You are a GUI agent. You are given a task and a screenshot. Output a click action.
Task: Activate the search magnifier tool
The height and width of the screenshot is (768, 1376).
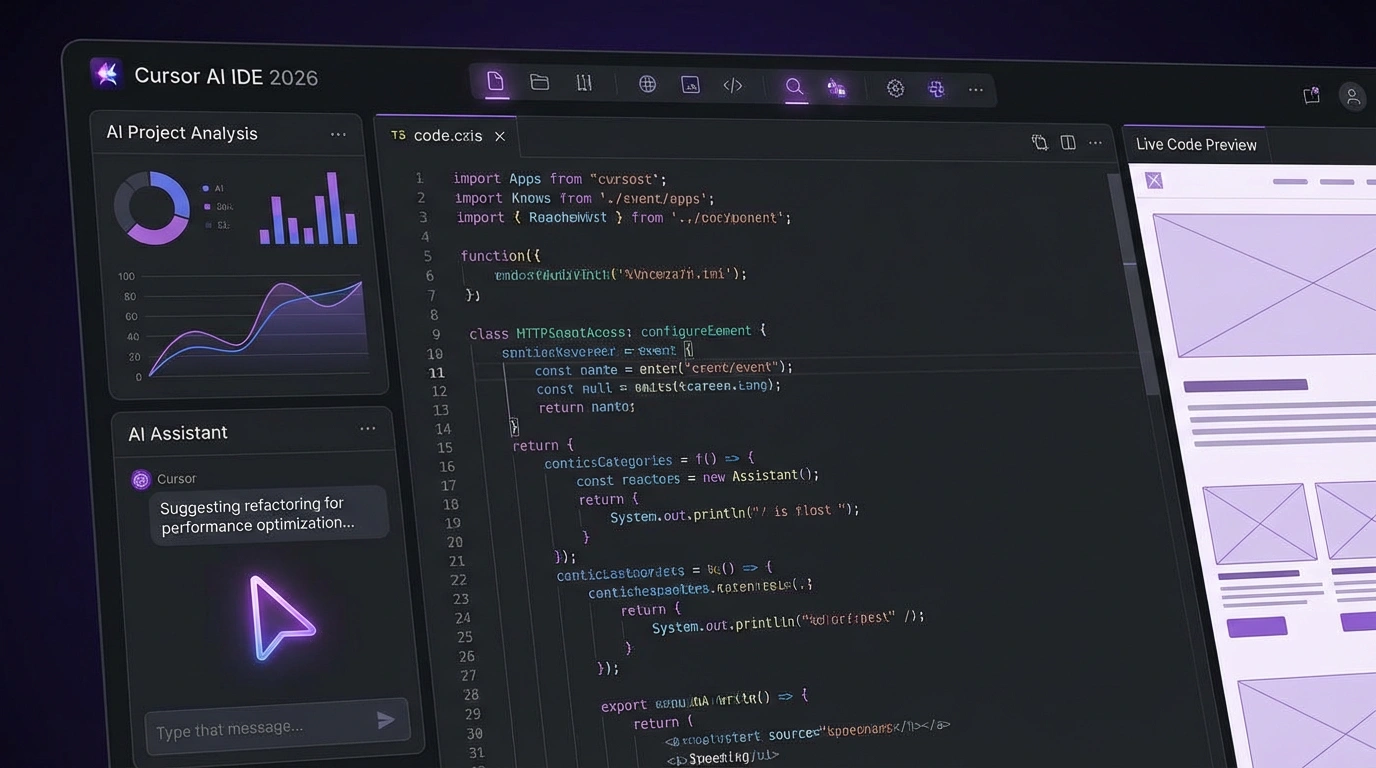click(794, 88)
